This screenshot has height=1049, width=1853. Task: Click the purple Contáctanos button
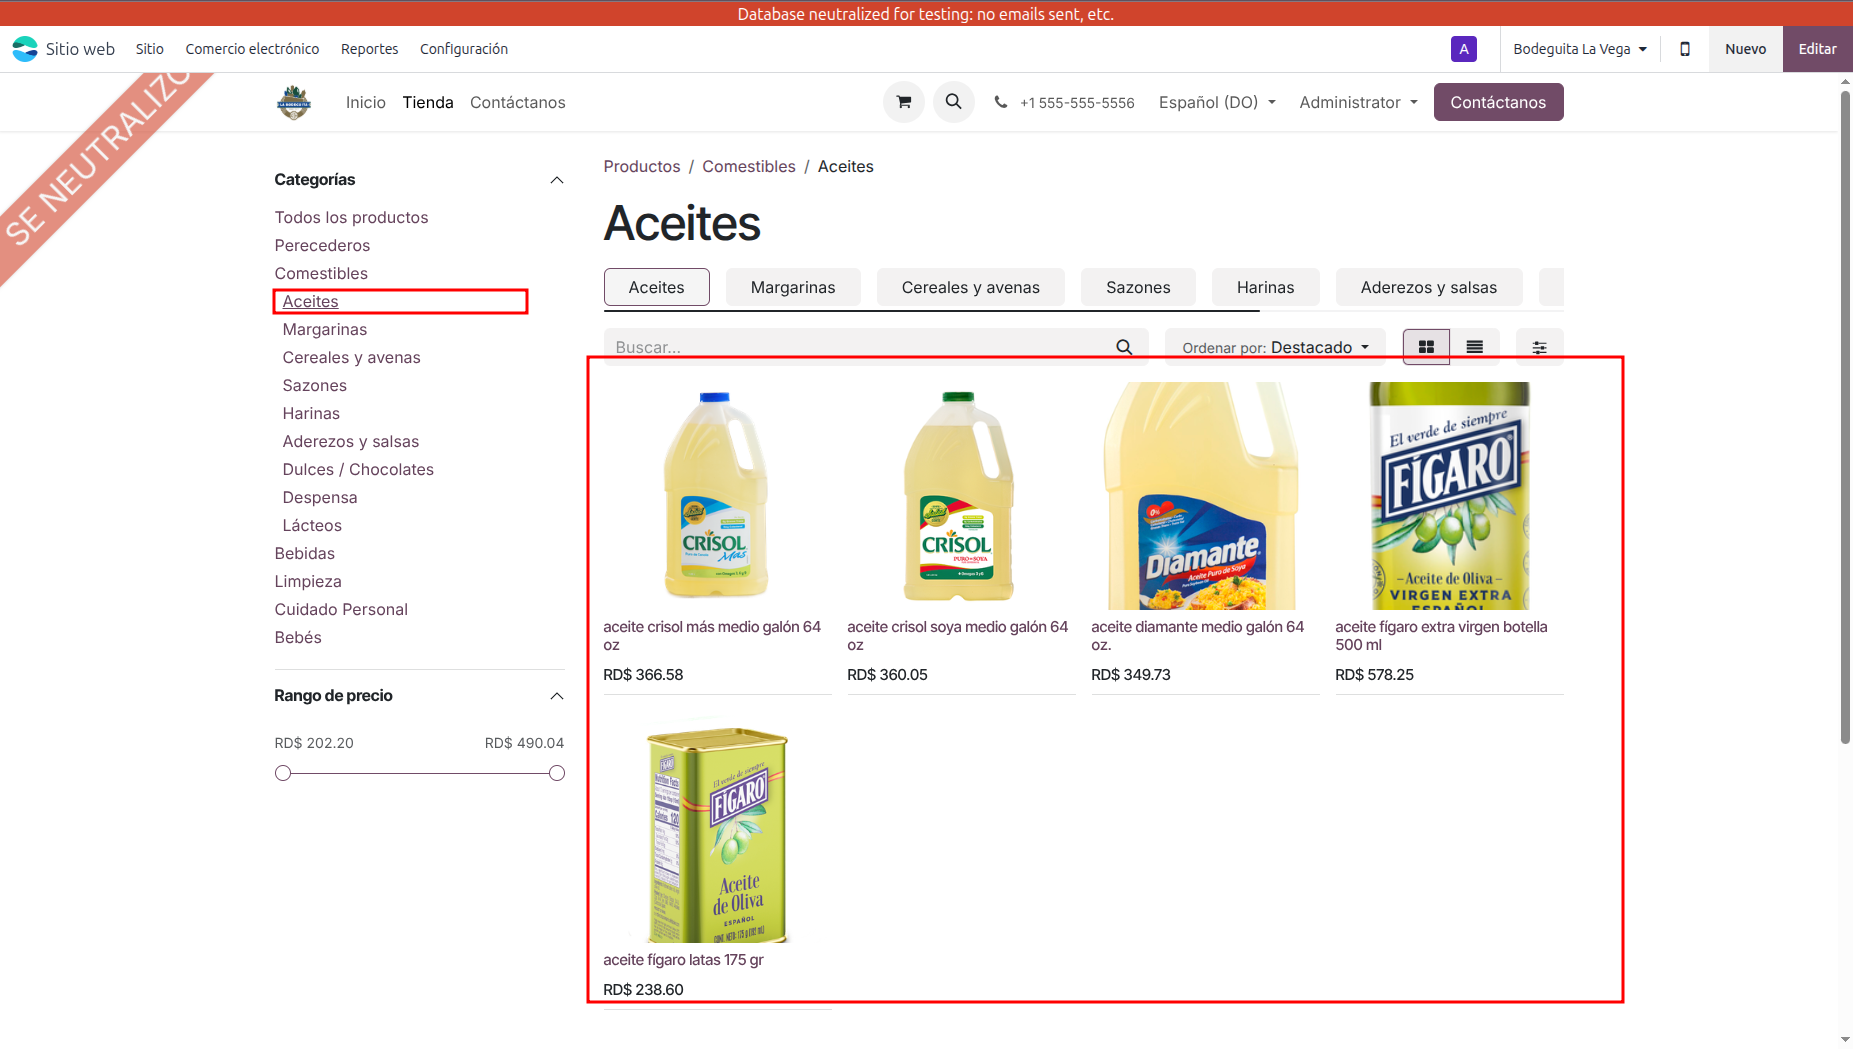click(x=1497, y=102)
